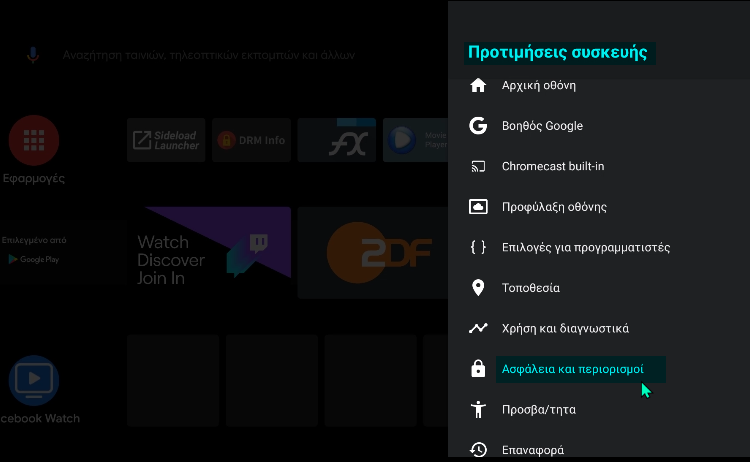Click the location pin icon
Image resolution: width=750 pixels, height=462 pixels.
click(478, 288)
